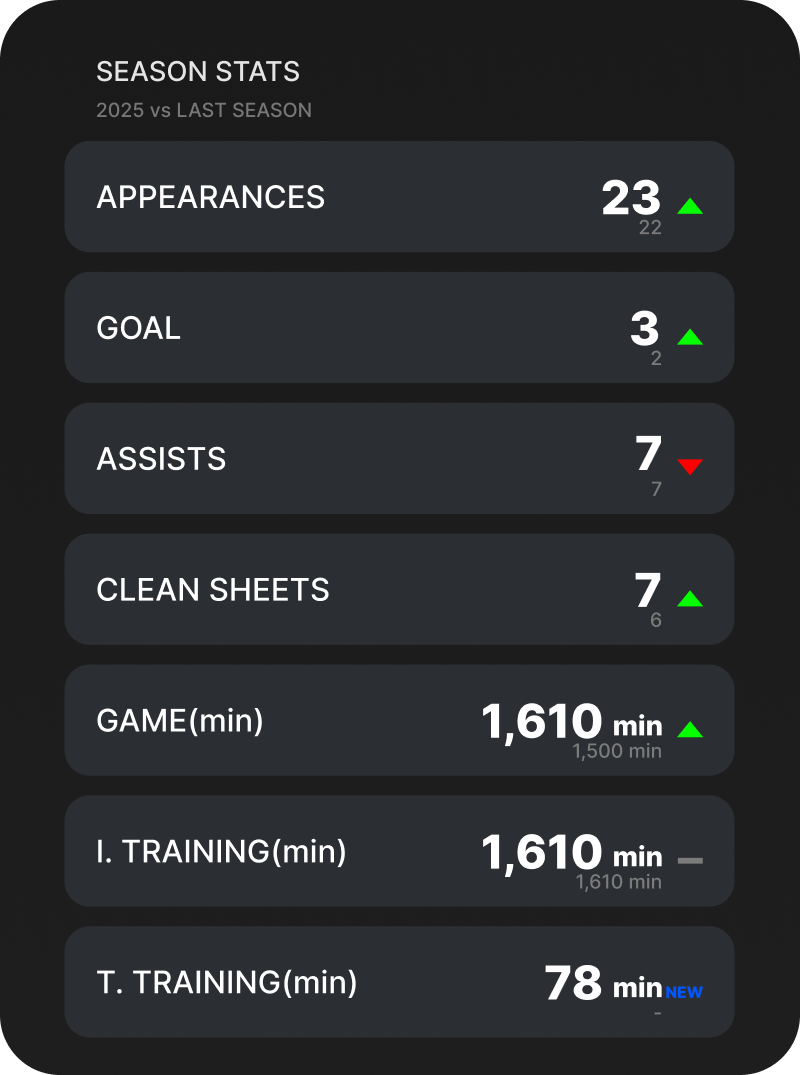
Task: Click the green trend arrow for GAME(min)
Action: [690, 729]
